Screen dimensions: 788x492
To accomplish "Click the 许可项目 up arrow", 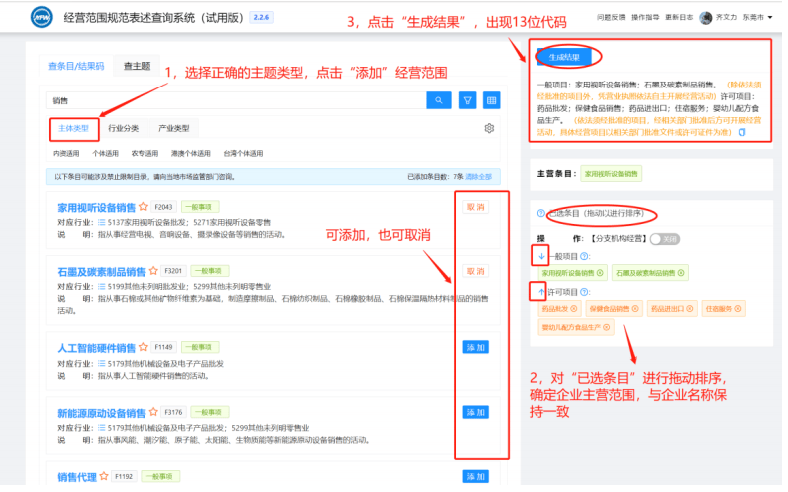I will [540, 291].
